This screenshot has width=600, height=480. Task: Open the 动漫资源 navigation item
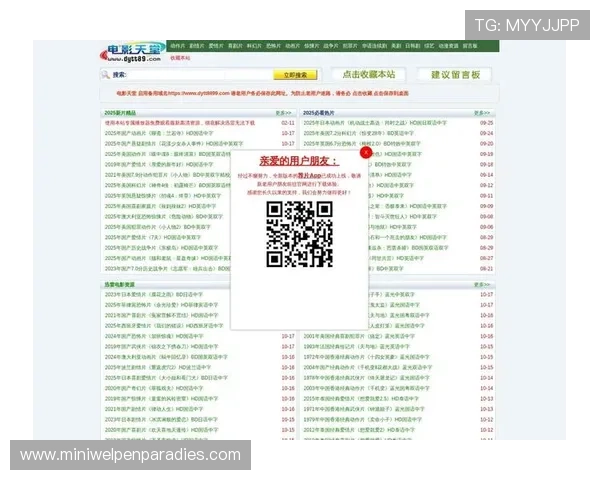click(448, 46)
